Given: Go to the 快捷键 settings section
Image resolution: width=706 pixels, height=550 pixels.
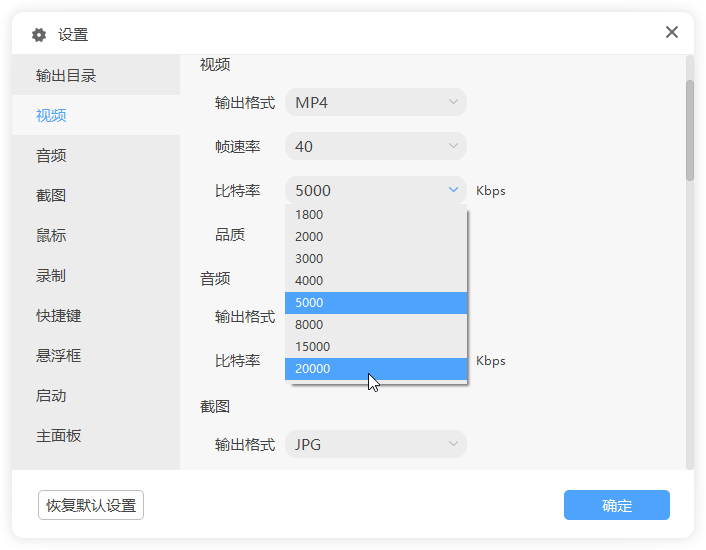Looking at the screenshot, I should pyautogui.click(x=59, y=316).
